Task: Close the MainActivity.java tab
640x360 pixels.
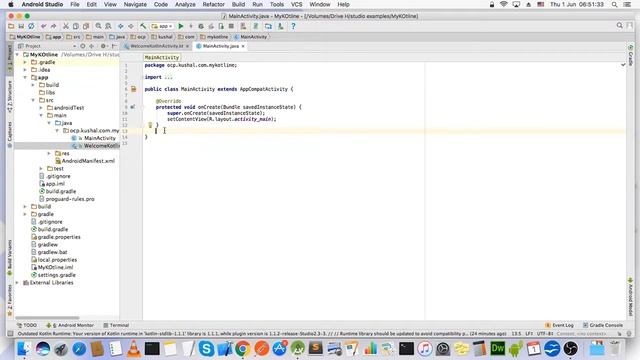Action: (243, 46)
